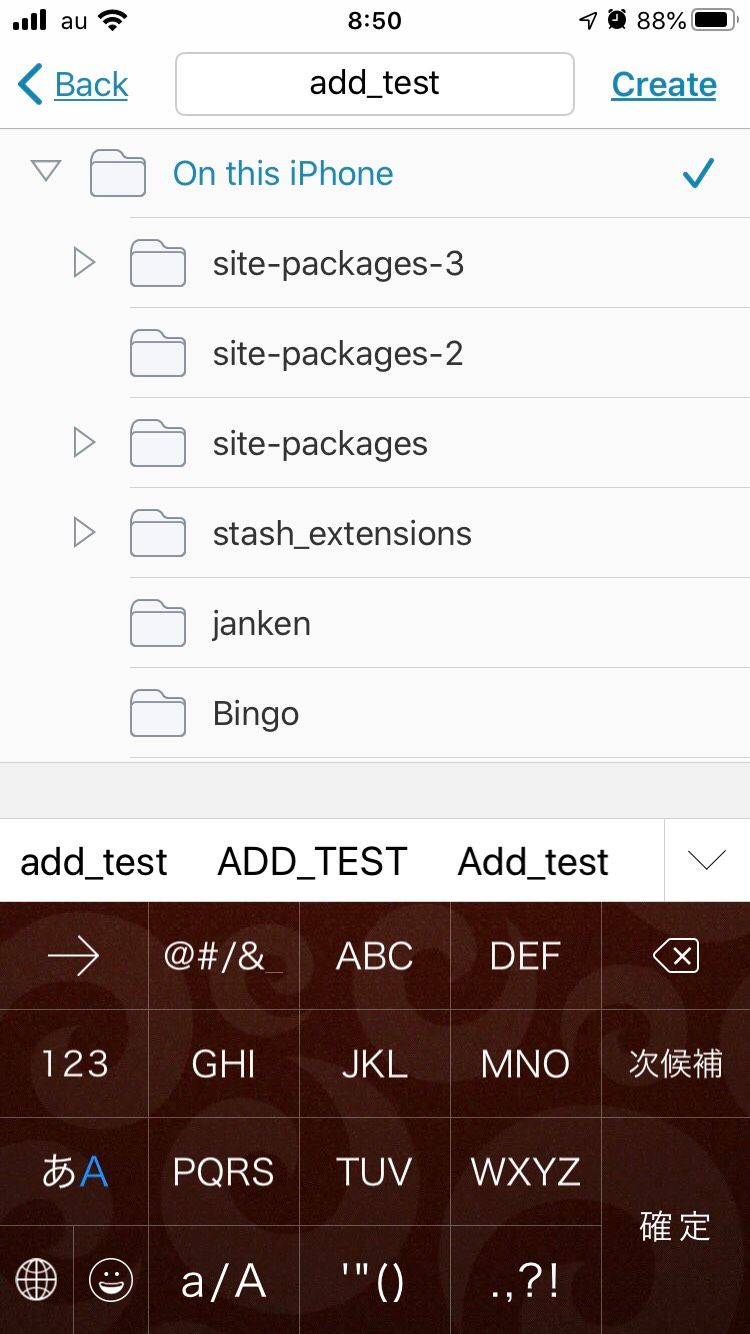Expand the stash_extensions folder triangle
The height and width of the screenshot is (1334, 750).
(84, 533)
